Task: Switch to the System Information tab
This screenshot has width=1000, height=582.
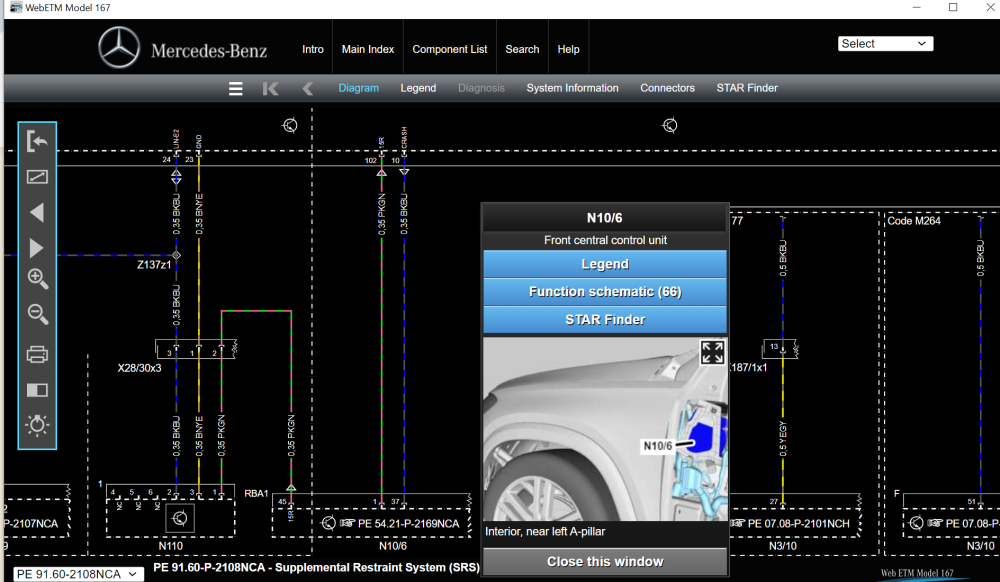Action: [x=573, y=88]
